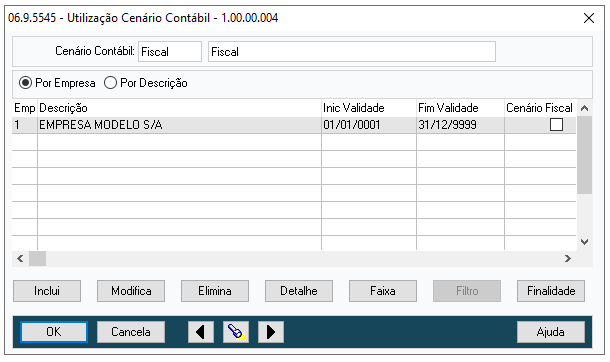Viewport: 610px width, 362px height.
Task: Click the Descrição column header
Action: pyautogui.click(x=179, y=108)
